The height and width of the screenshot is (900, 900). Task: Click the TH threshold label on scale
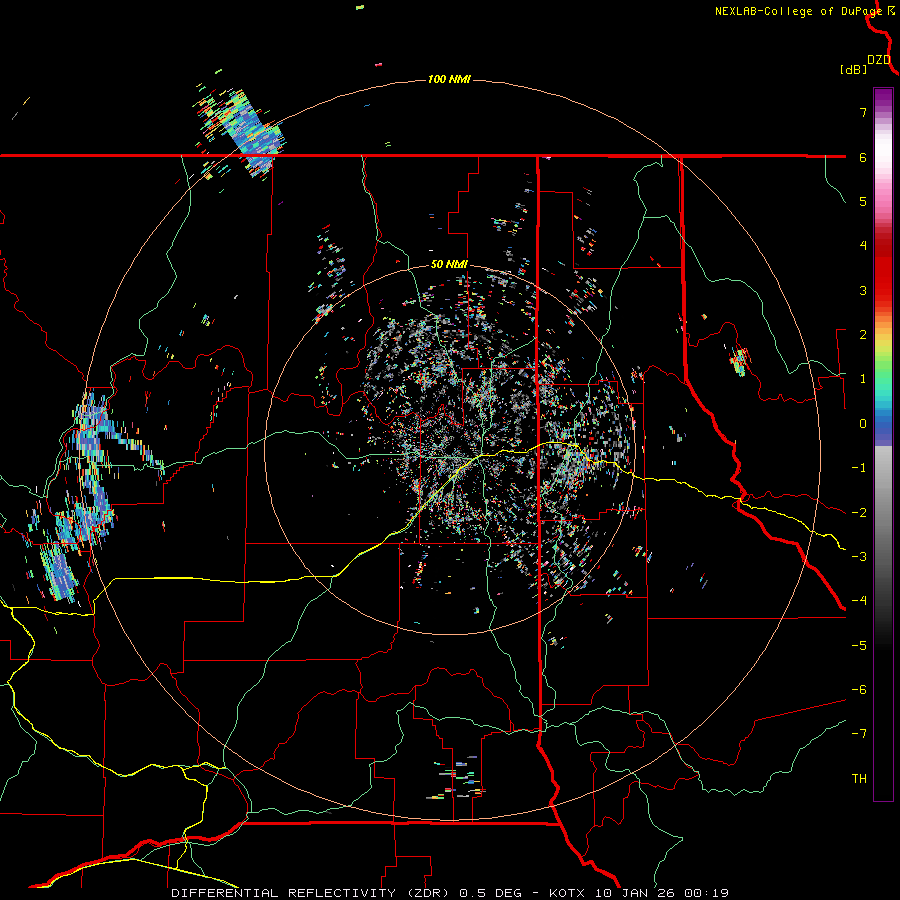(x=859, y=779)
